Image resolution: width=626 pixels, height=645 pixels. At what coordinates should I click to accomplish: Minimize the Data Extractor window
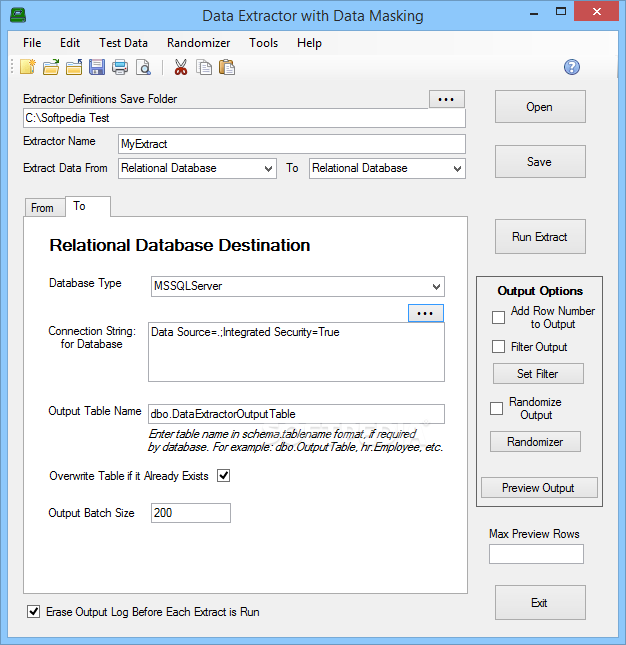(x=534, y=12)
